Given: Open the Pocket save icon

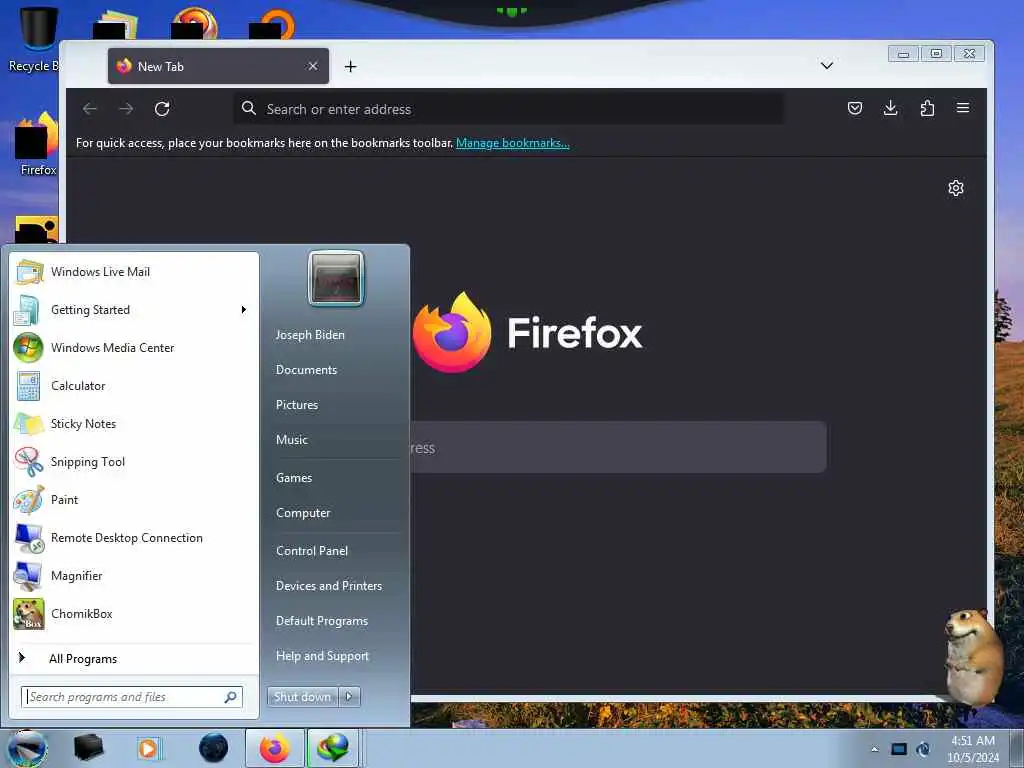Looking at the screenshot, I should (x=854, y=108).
